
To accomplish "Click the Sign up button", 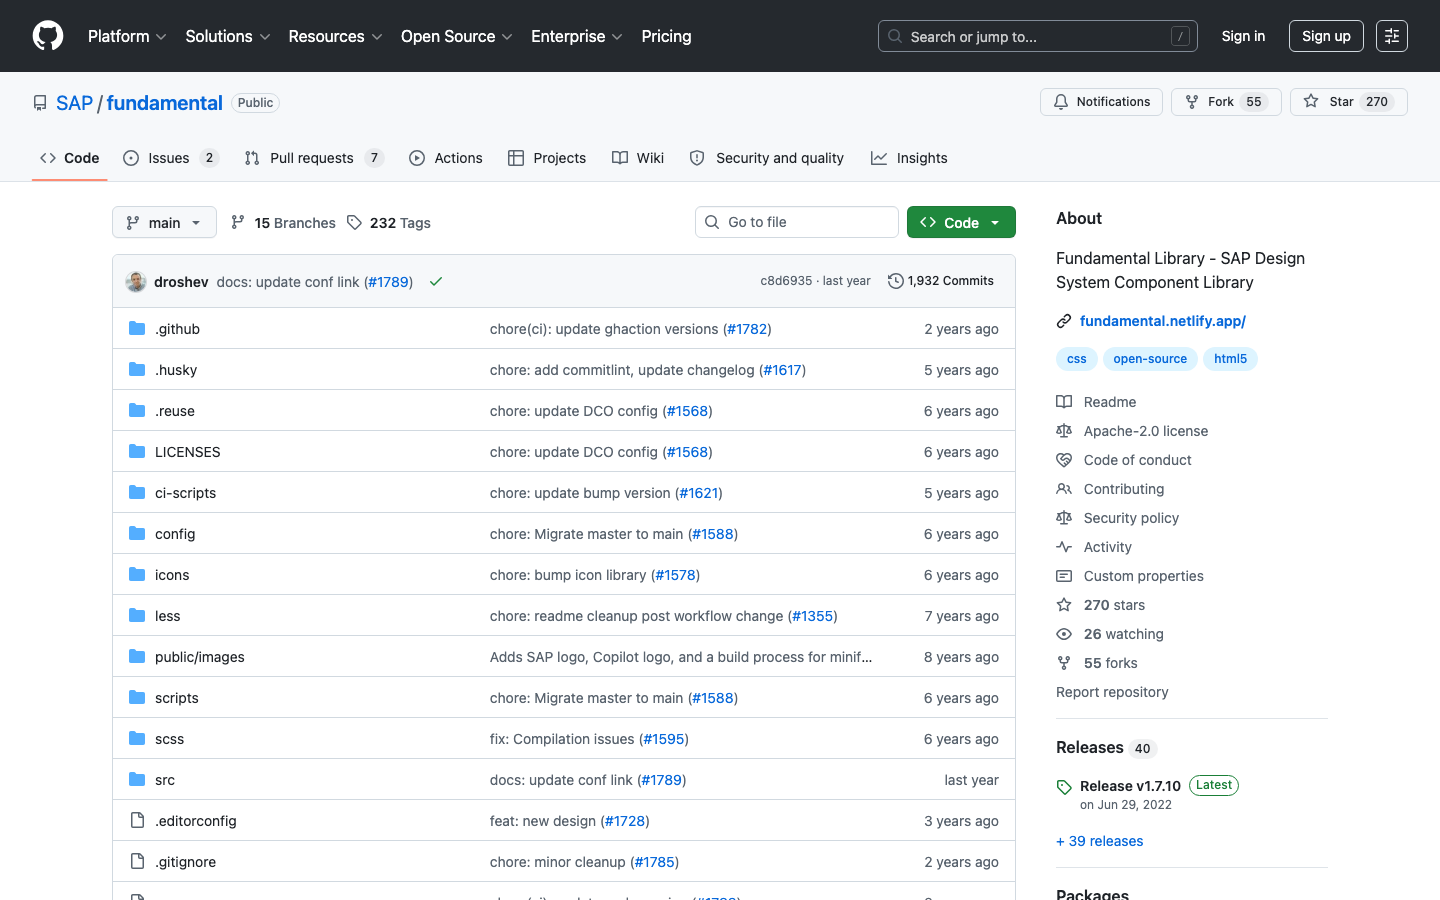I will (x=1326, y=36).
